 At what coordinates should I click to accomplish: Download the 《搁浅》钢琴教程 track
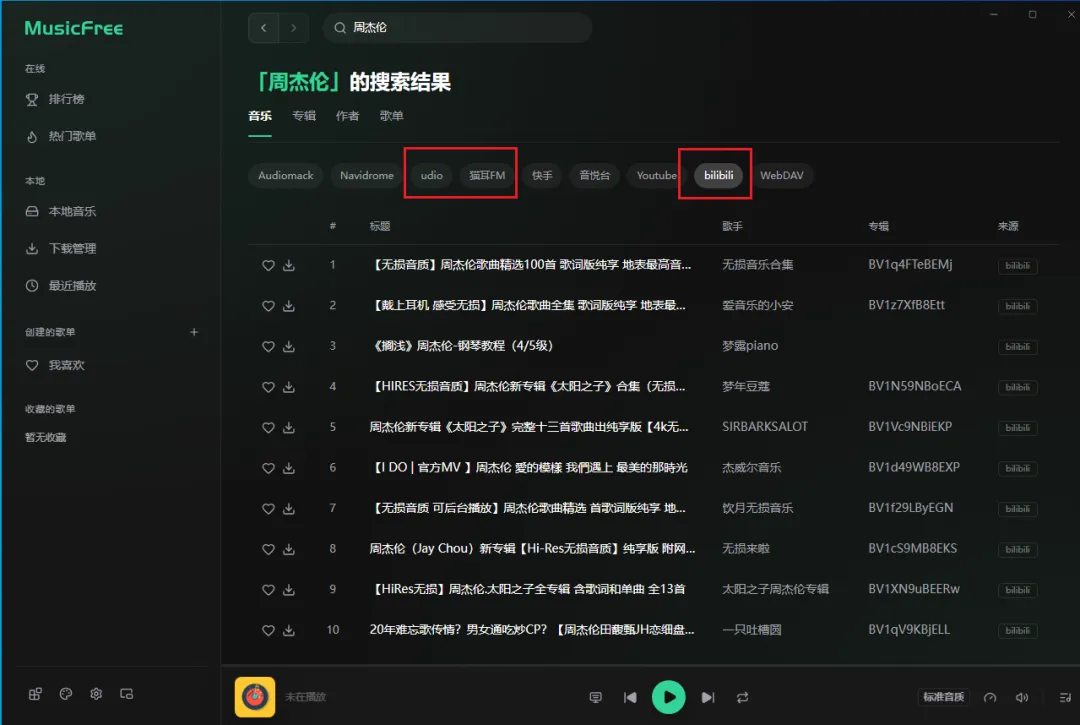(x=289, y=346)
